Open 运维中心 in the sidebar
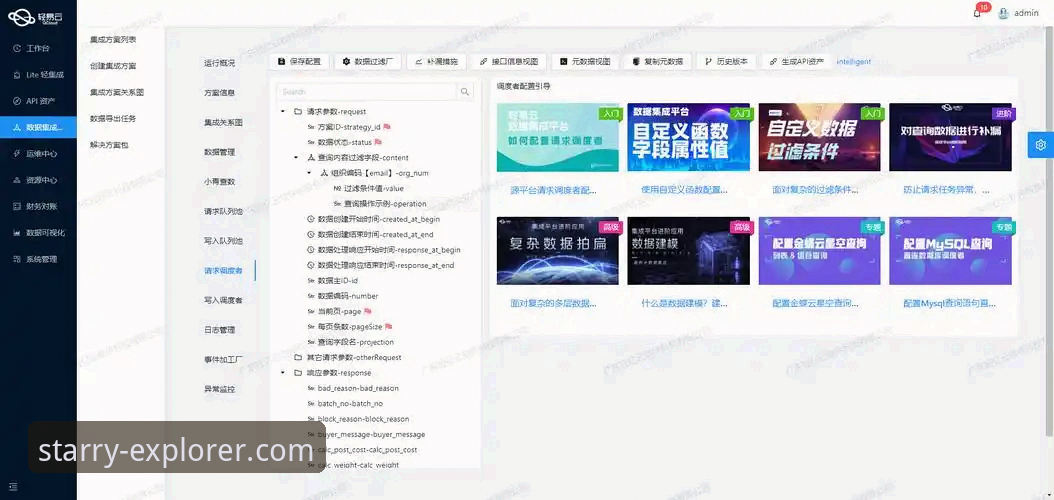1054x500 pixels. pos(38,153)
